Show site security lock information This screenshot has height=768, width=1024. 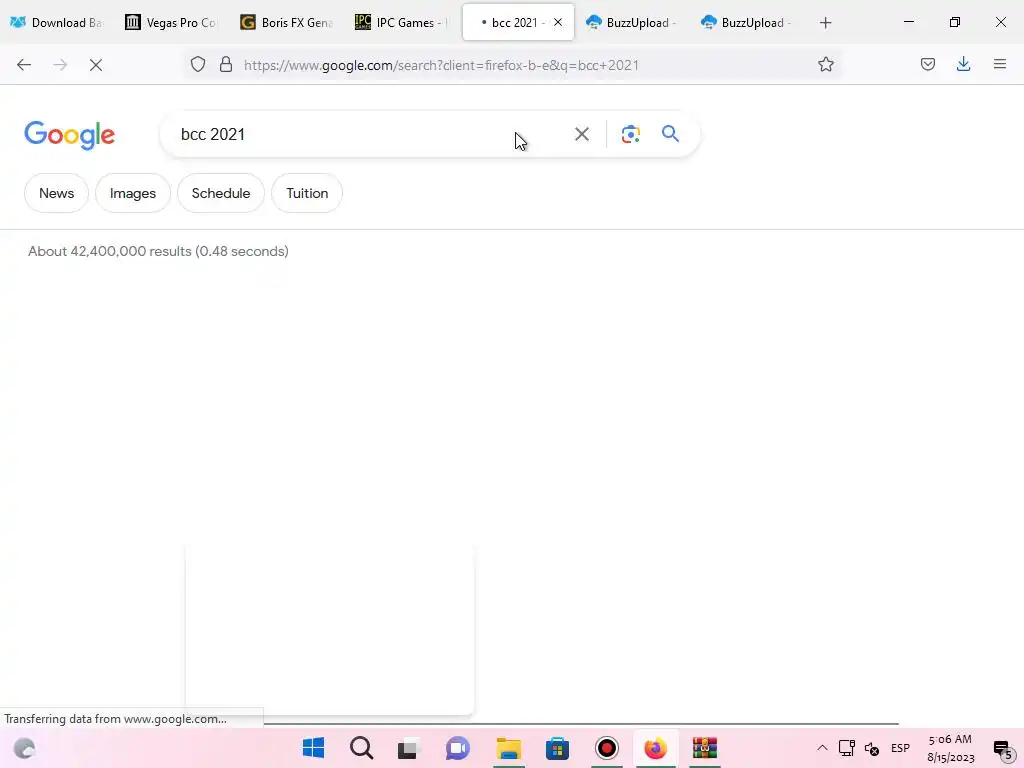click(x=226, y=65)
